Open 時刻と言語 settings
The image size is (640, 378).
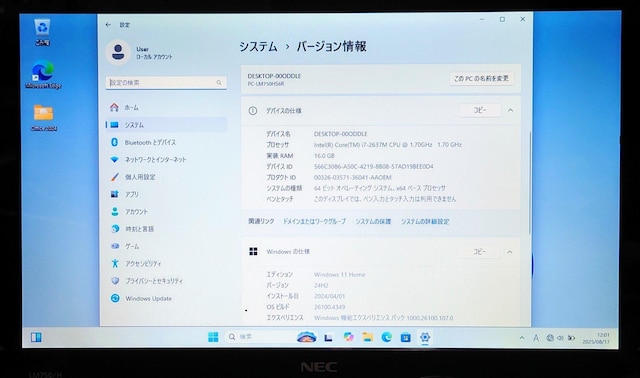pyautogui.click(x=166, y=229)
